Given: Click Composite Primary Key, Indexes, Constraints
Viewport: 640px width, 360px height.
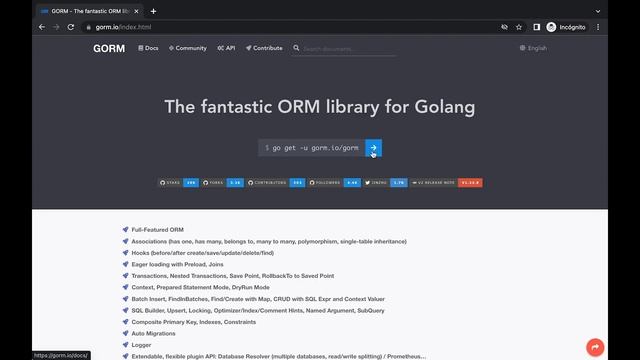Looking at the screenshot, I should point(193,322).
